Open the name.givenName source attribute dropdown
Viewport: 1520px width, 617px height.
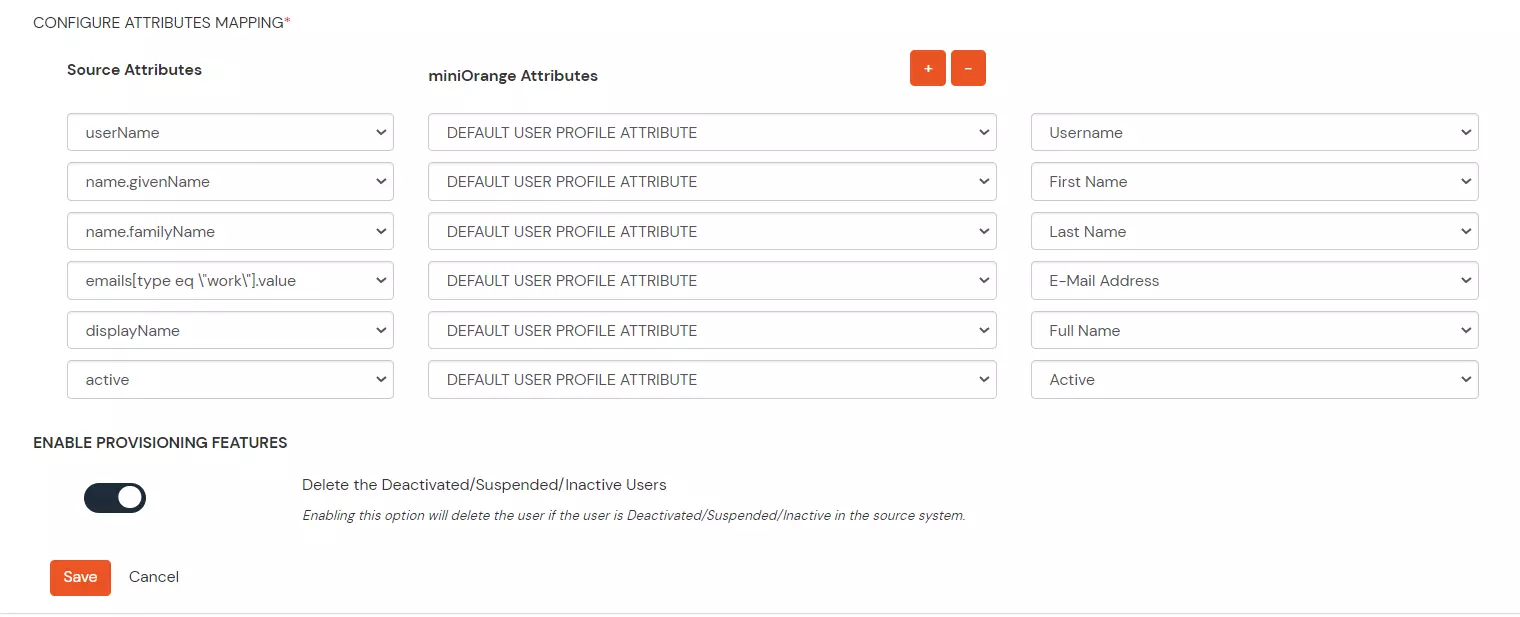[230, 181]
